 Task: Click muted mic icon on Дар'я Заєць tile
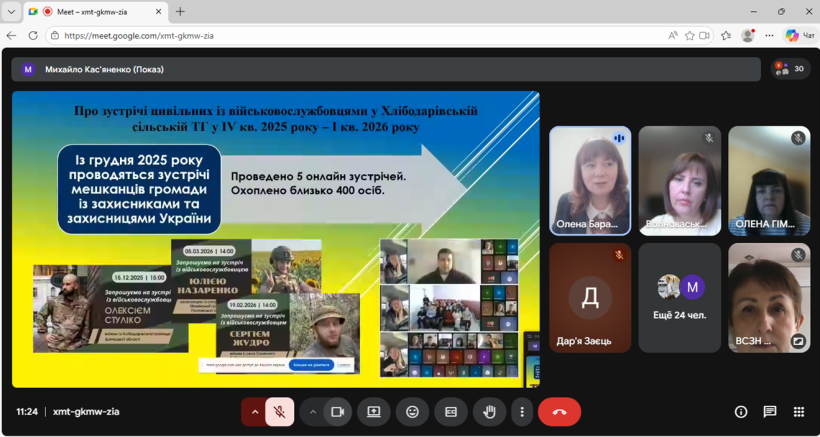pos(619,255)
